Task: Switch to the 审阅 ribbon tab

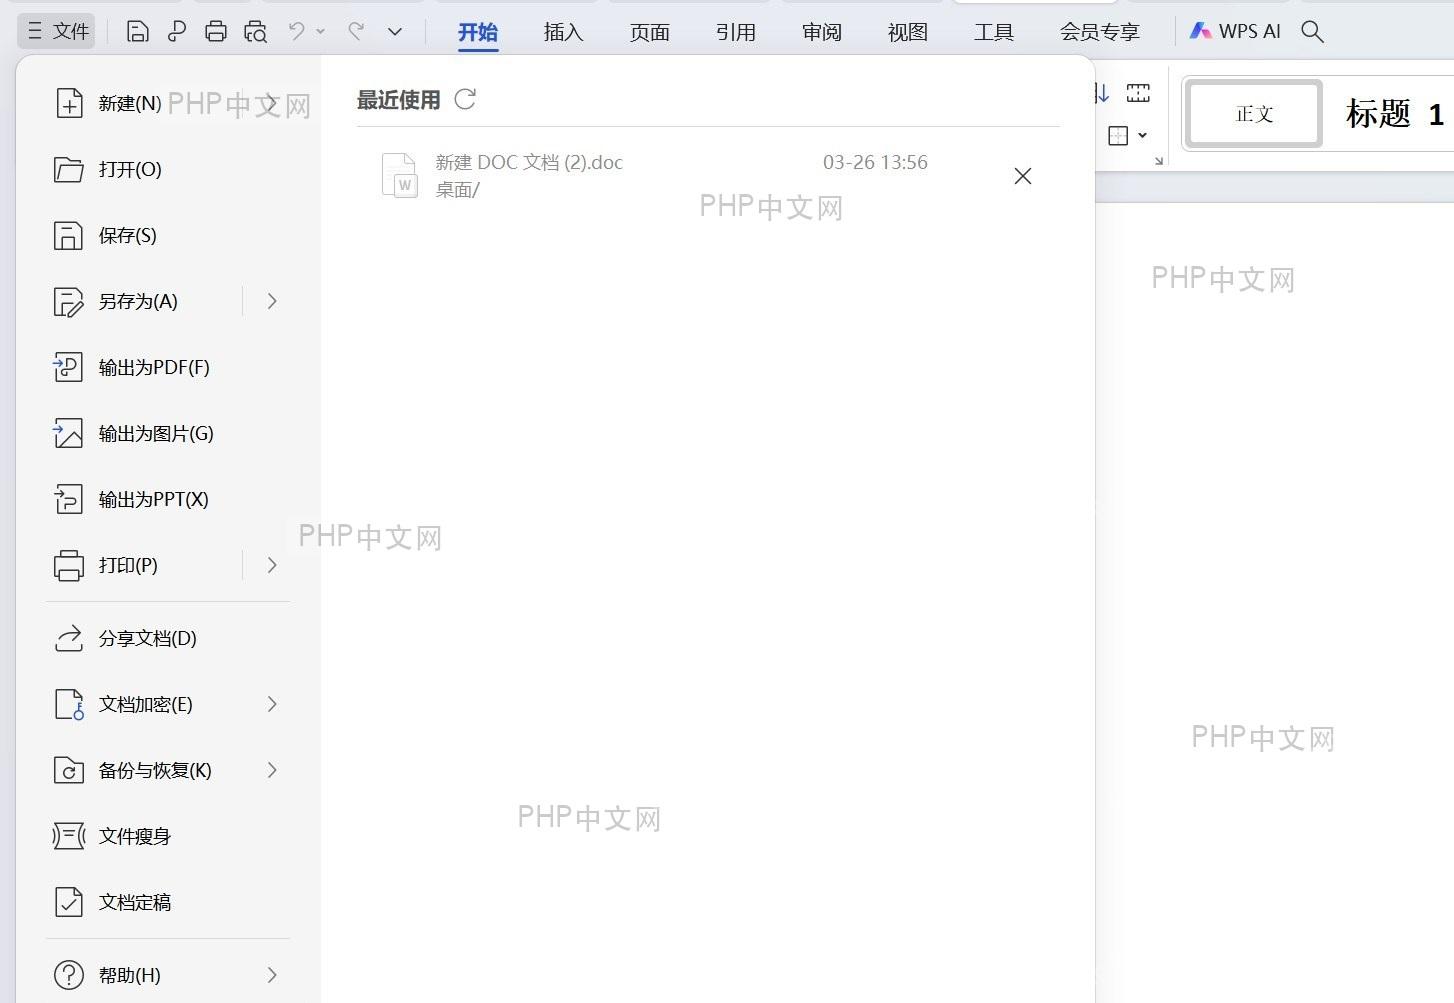Action: click(821, 32)
